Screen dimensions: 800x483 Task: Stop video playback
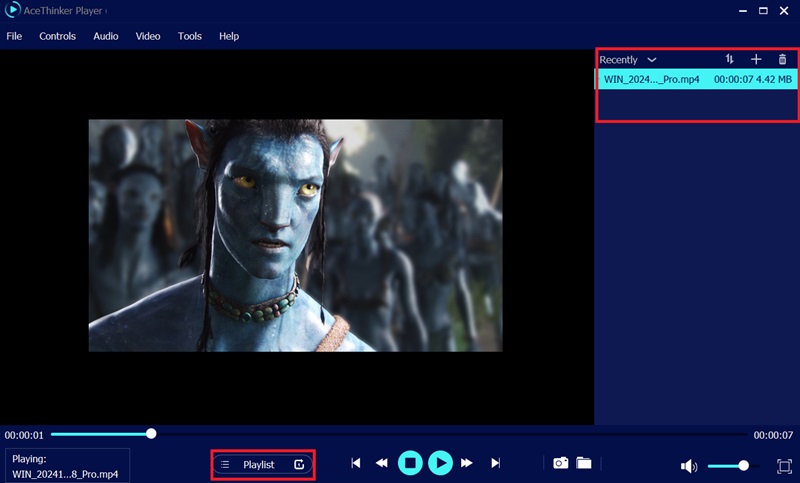(410, 463)
